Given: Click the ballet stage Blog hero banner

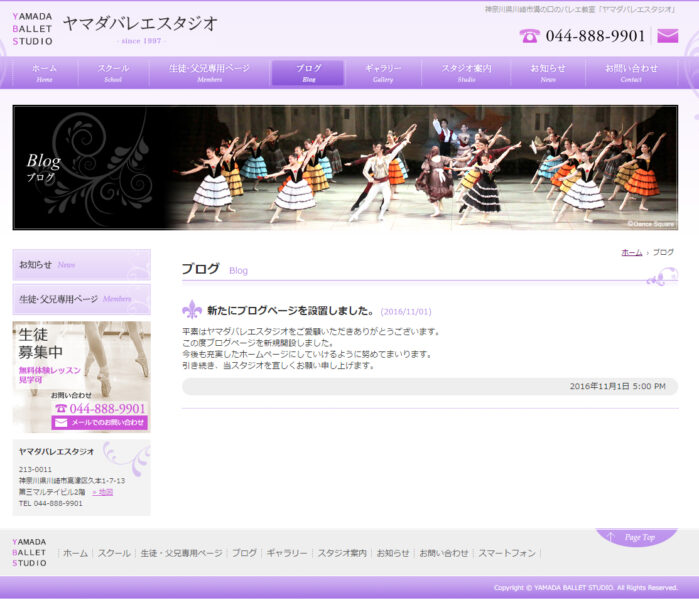Looking at the screenshot, I should [x=345, y=168].
